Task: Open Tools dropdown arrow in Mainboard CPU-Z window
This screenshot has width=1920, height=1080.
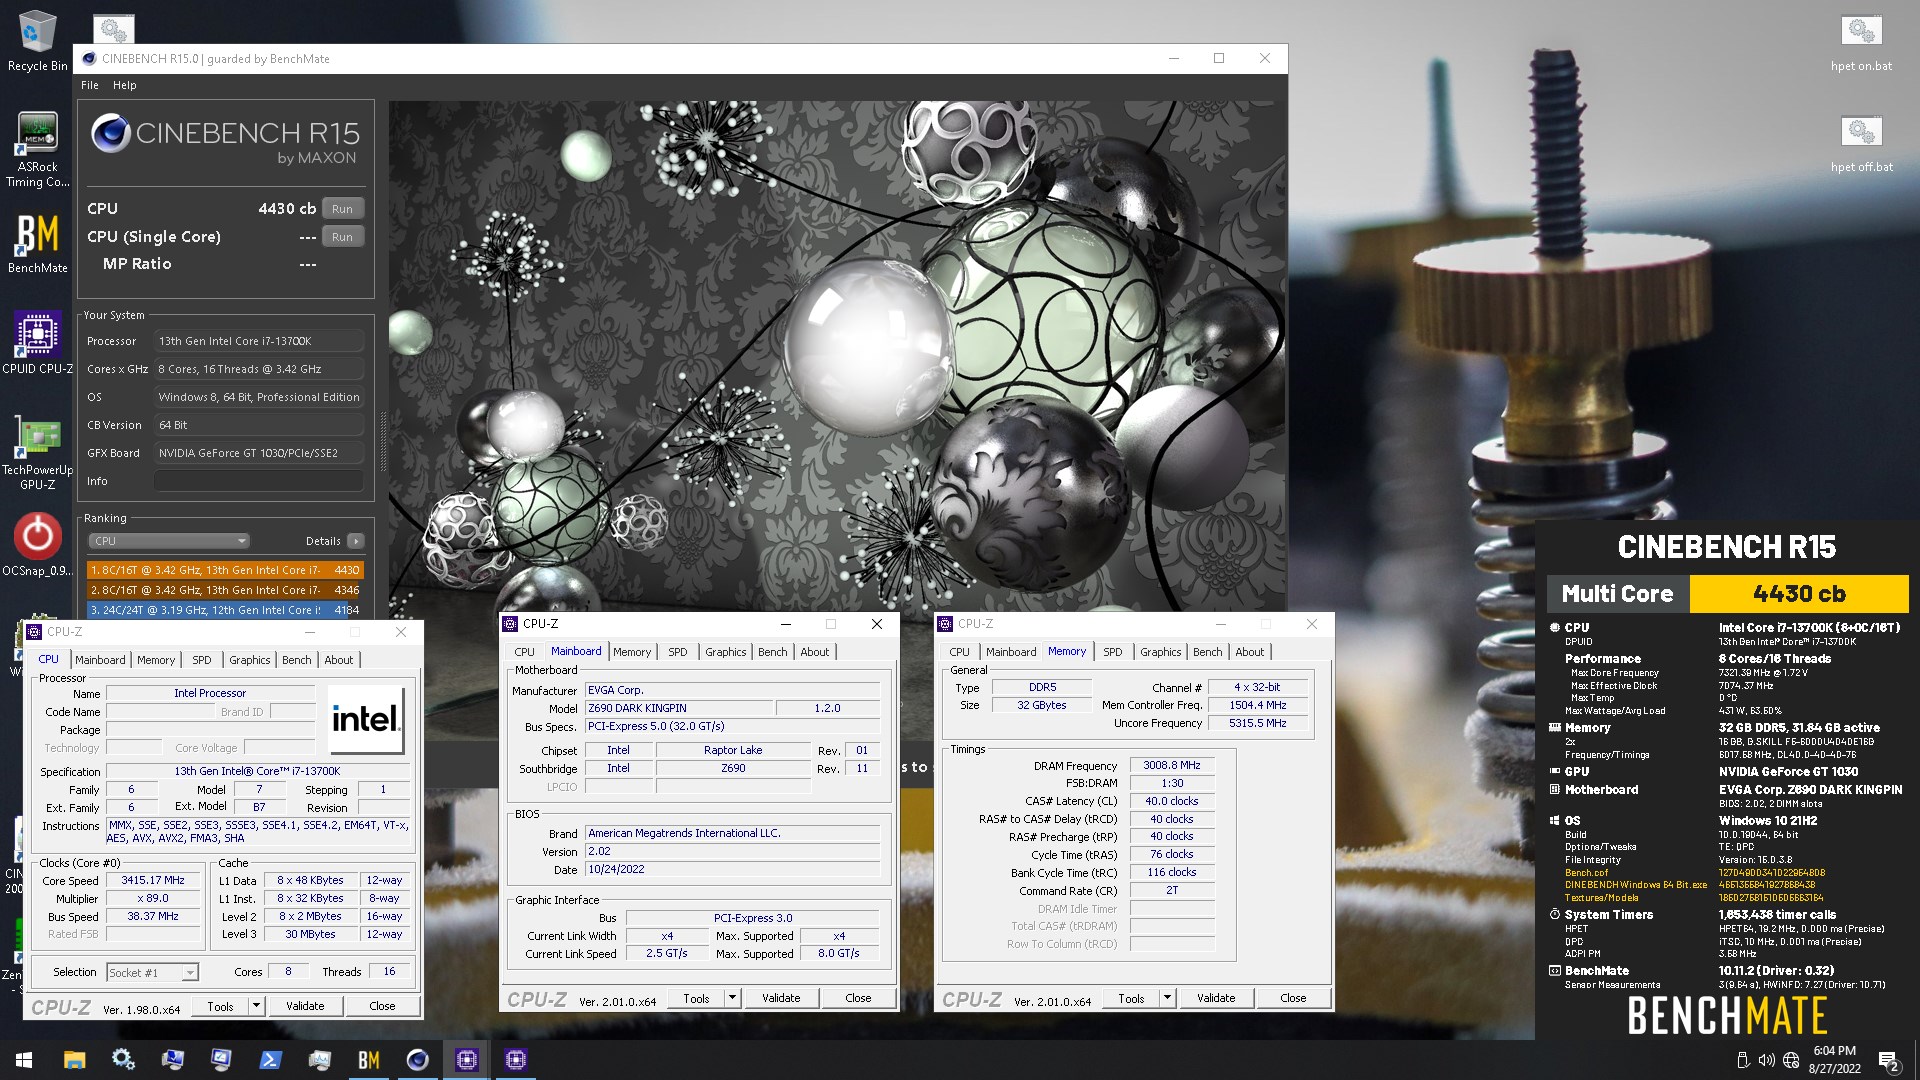Action: (733, 998)
